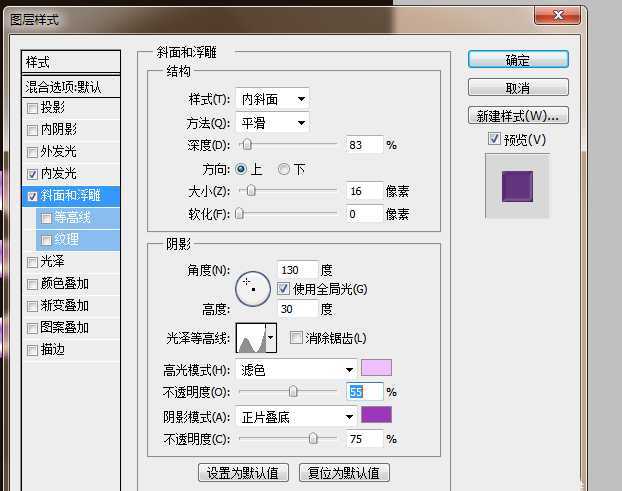The image size is (622, 491).
Task: Click the angle dial control
Action: click(x=253, y=289)
